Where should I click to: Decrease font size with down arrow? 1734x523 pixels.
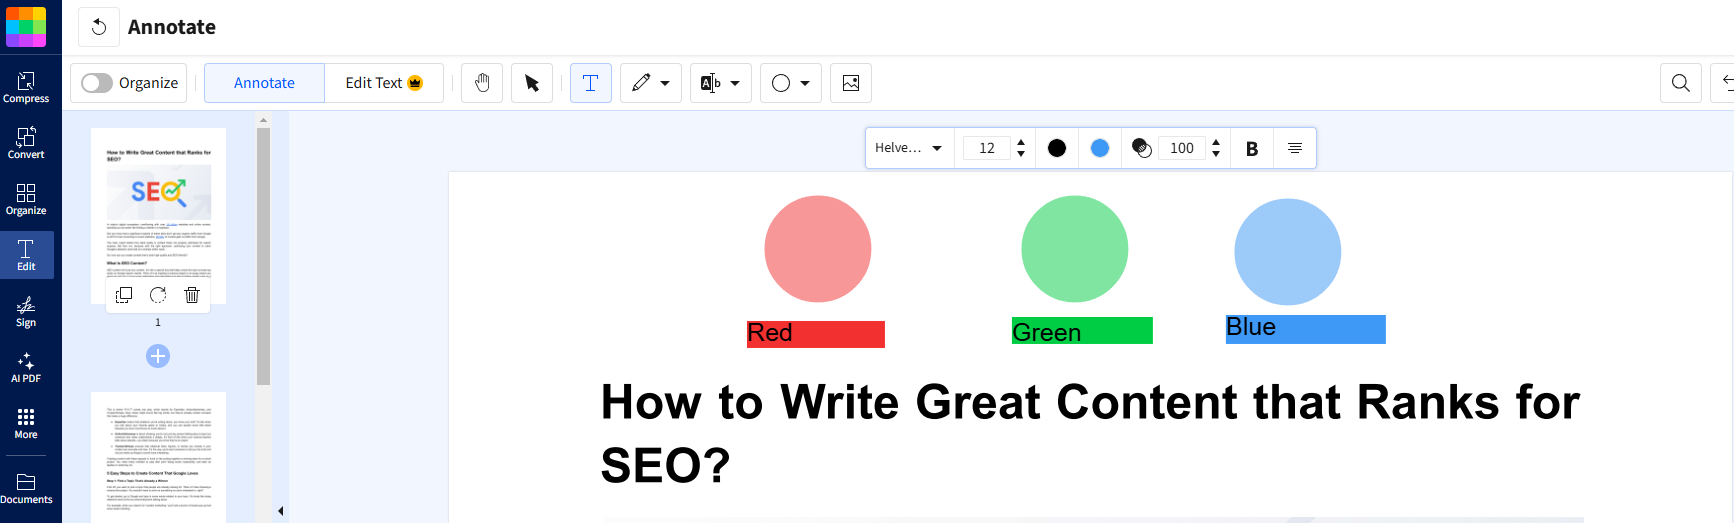coord(1021,154)
